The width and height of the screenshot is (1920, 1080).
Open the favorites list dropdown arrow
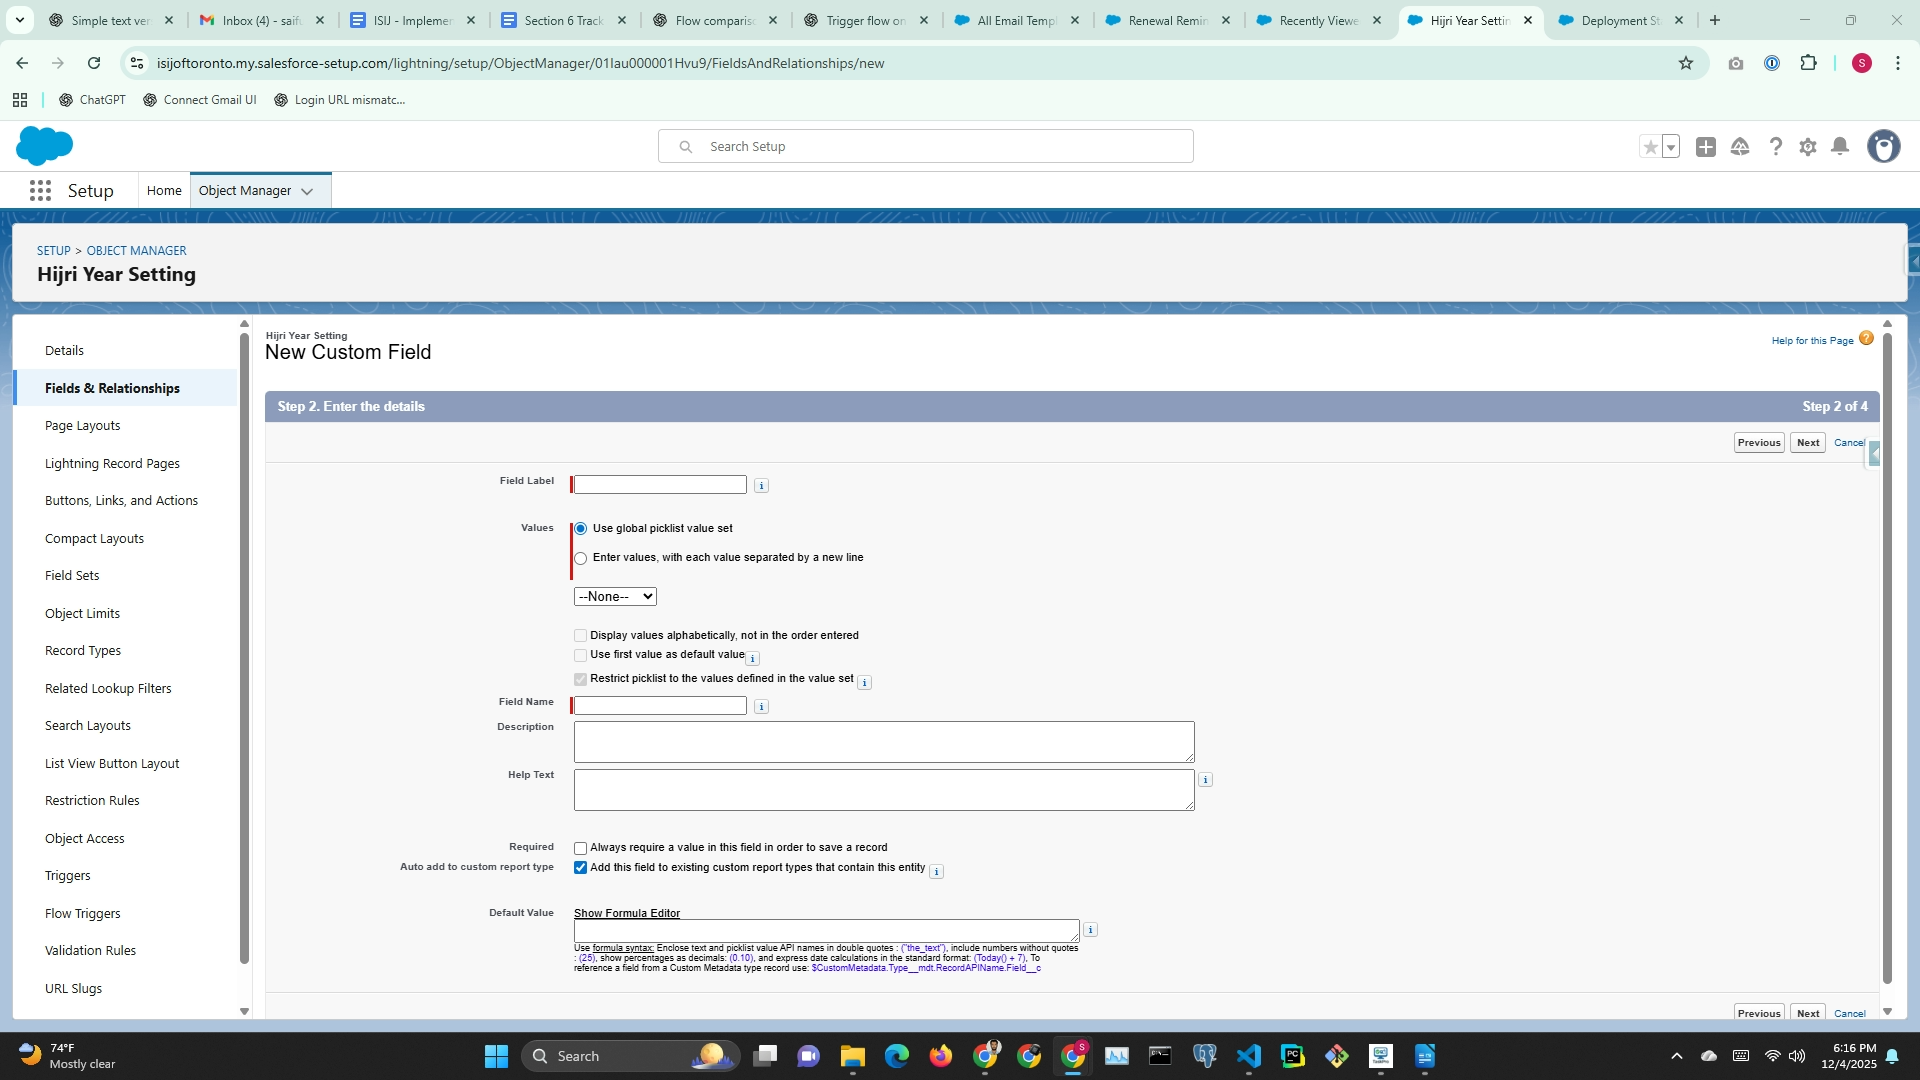pos(1671,147)
